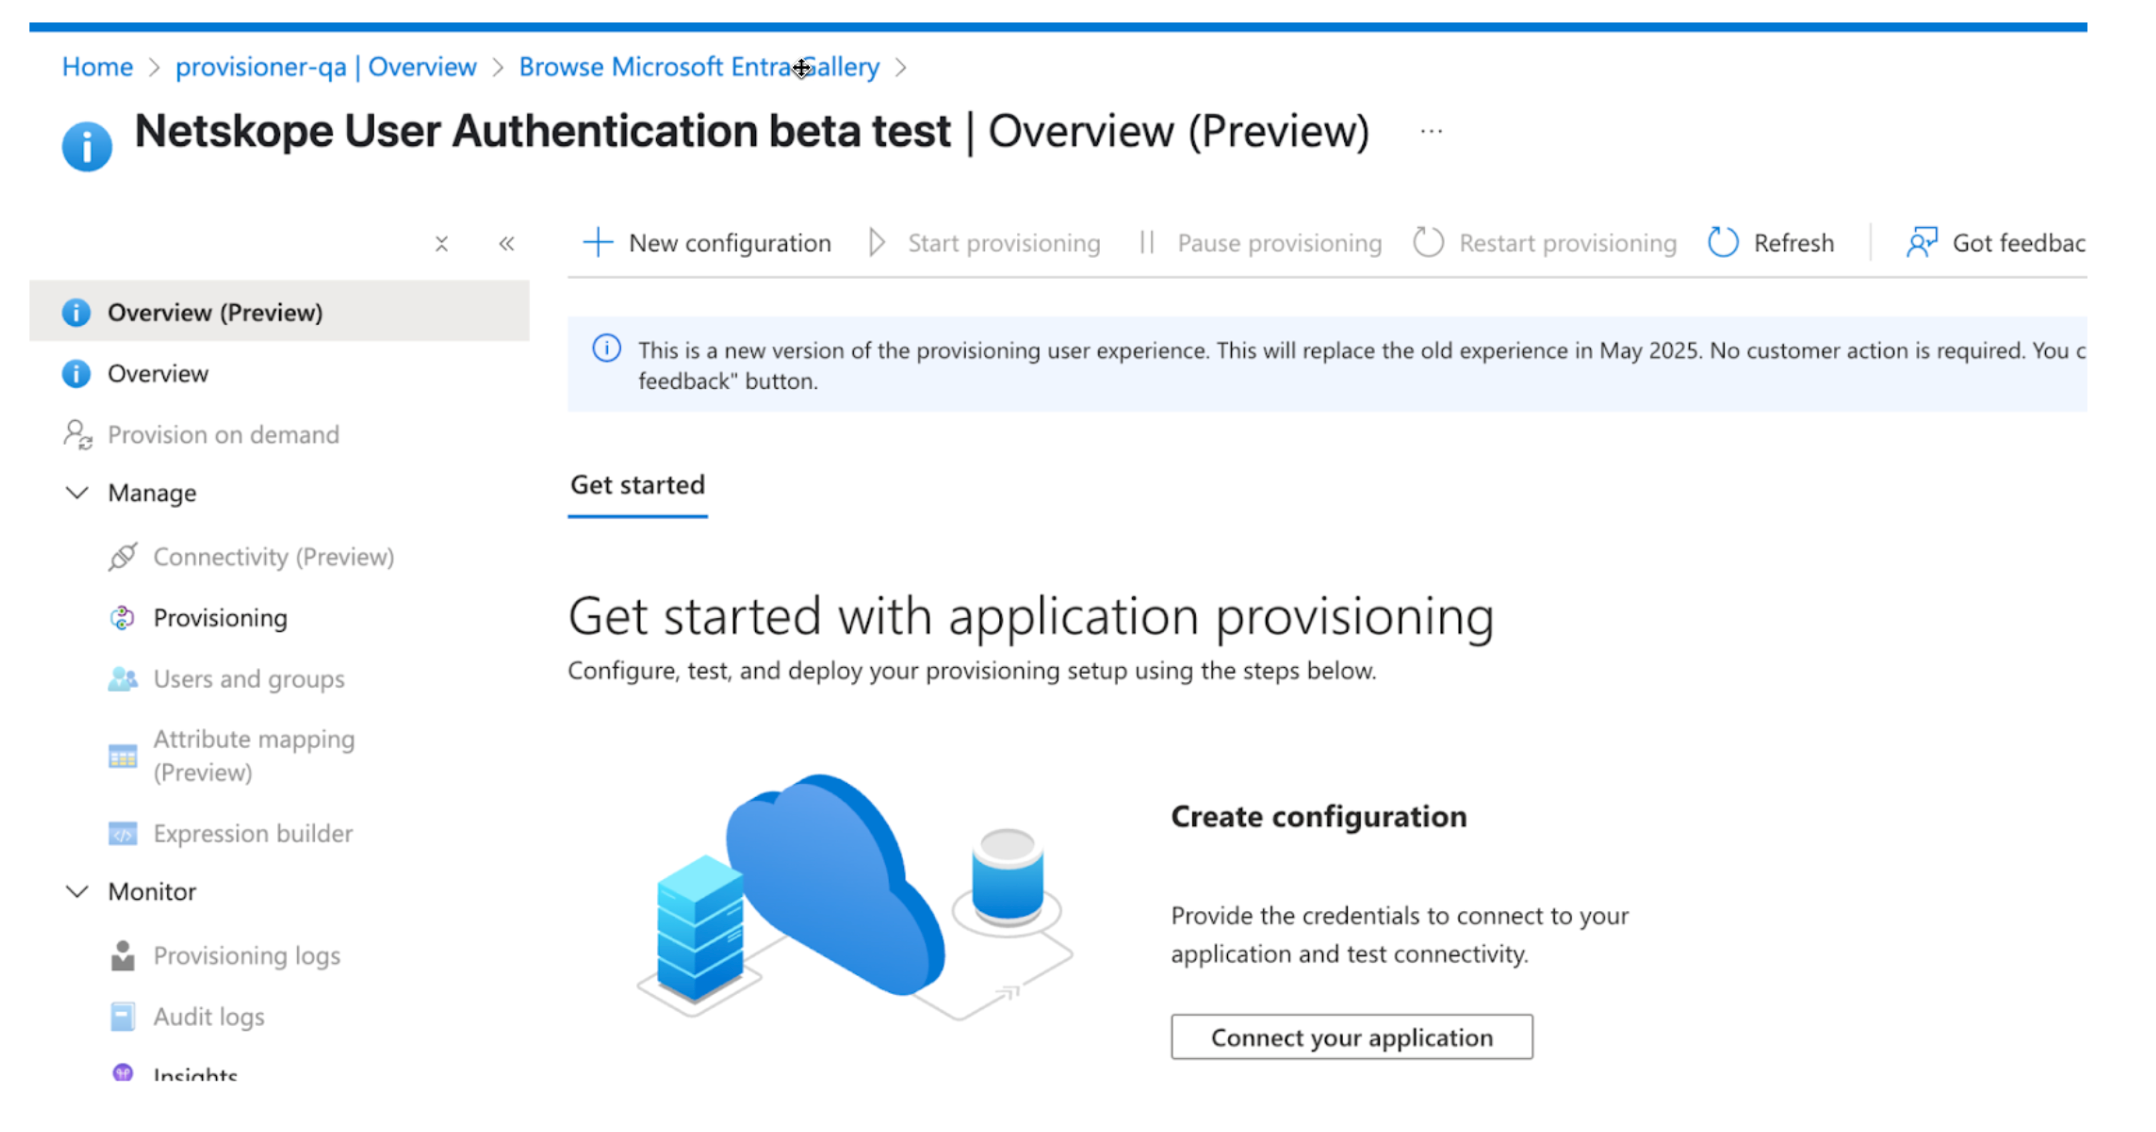Launch the Expression builder
This screenshot has width=2156, height=1132.
pos(252,833)
